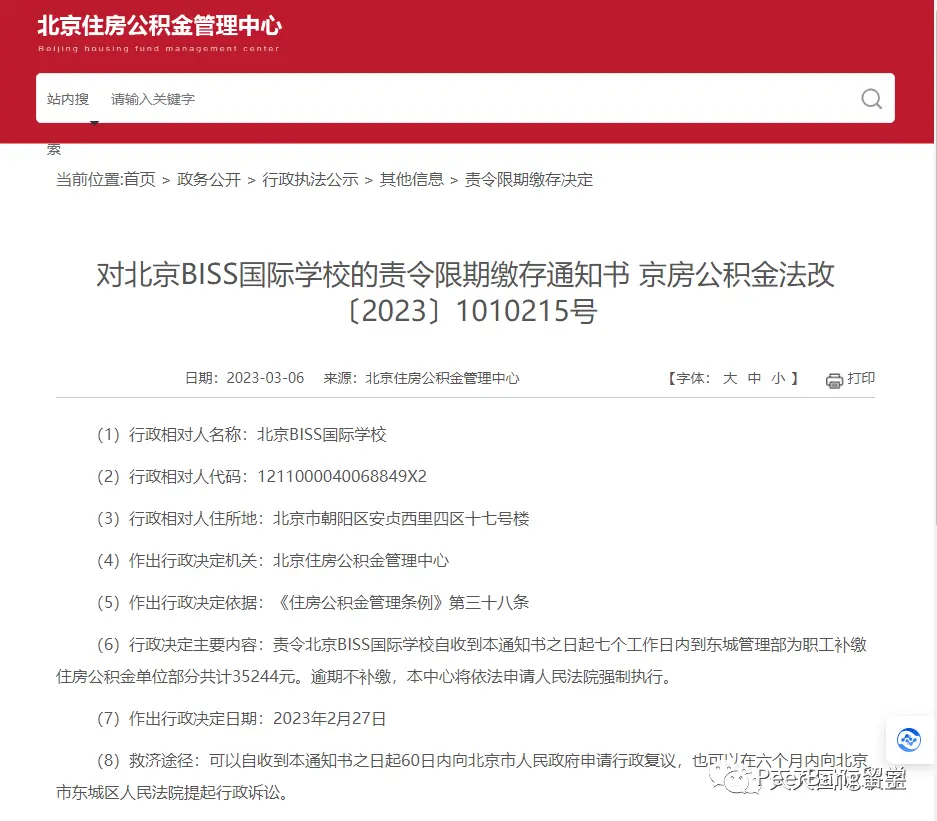937x821 pixels.
Task: Click the article title heading
Action: click(x=466, y=292)
